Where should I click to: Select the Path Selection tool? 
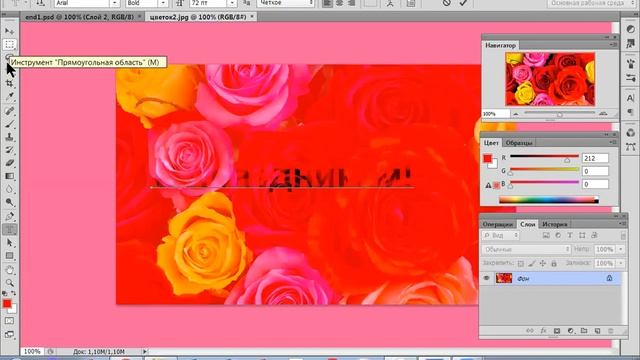(x=9, y=242)
